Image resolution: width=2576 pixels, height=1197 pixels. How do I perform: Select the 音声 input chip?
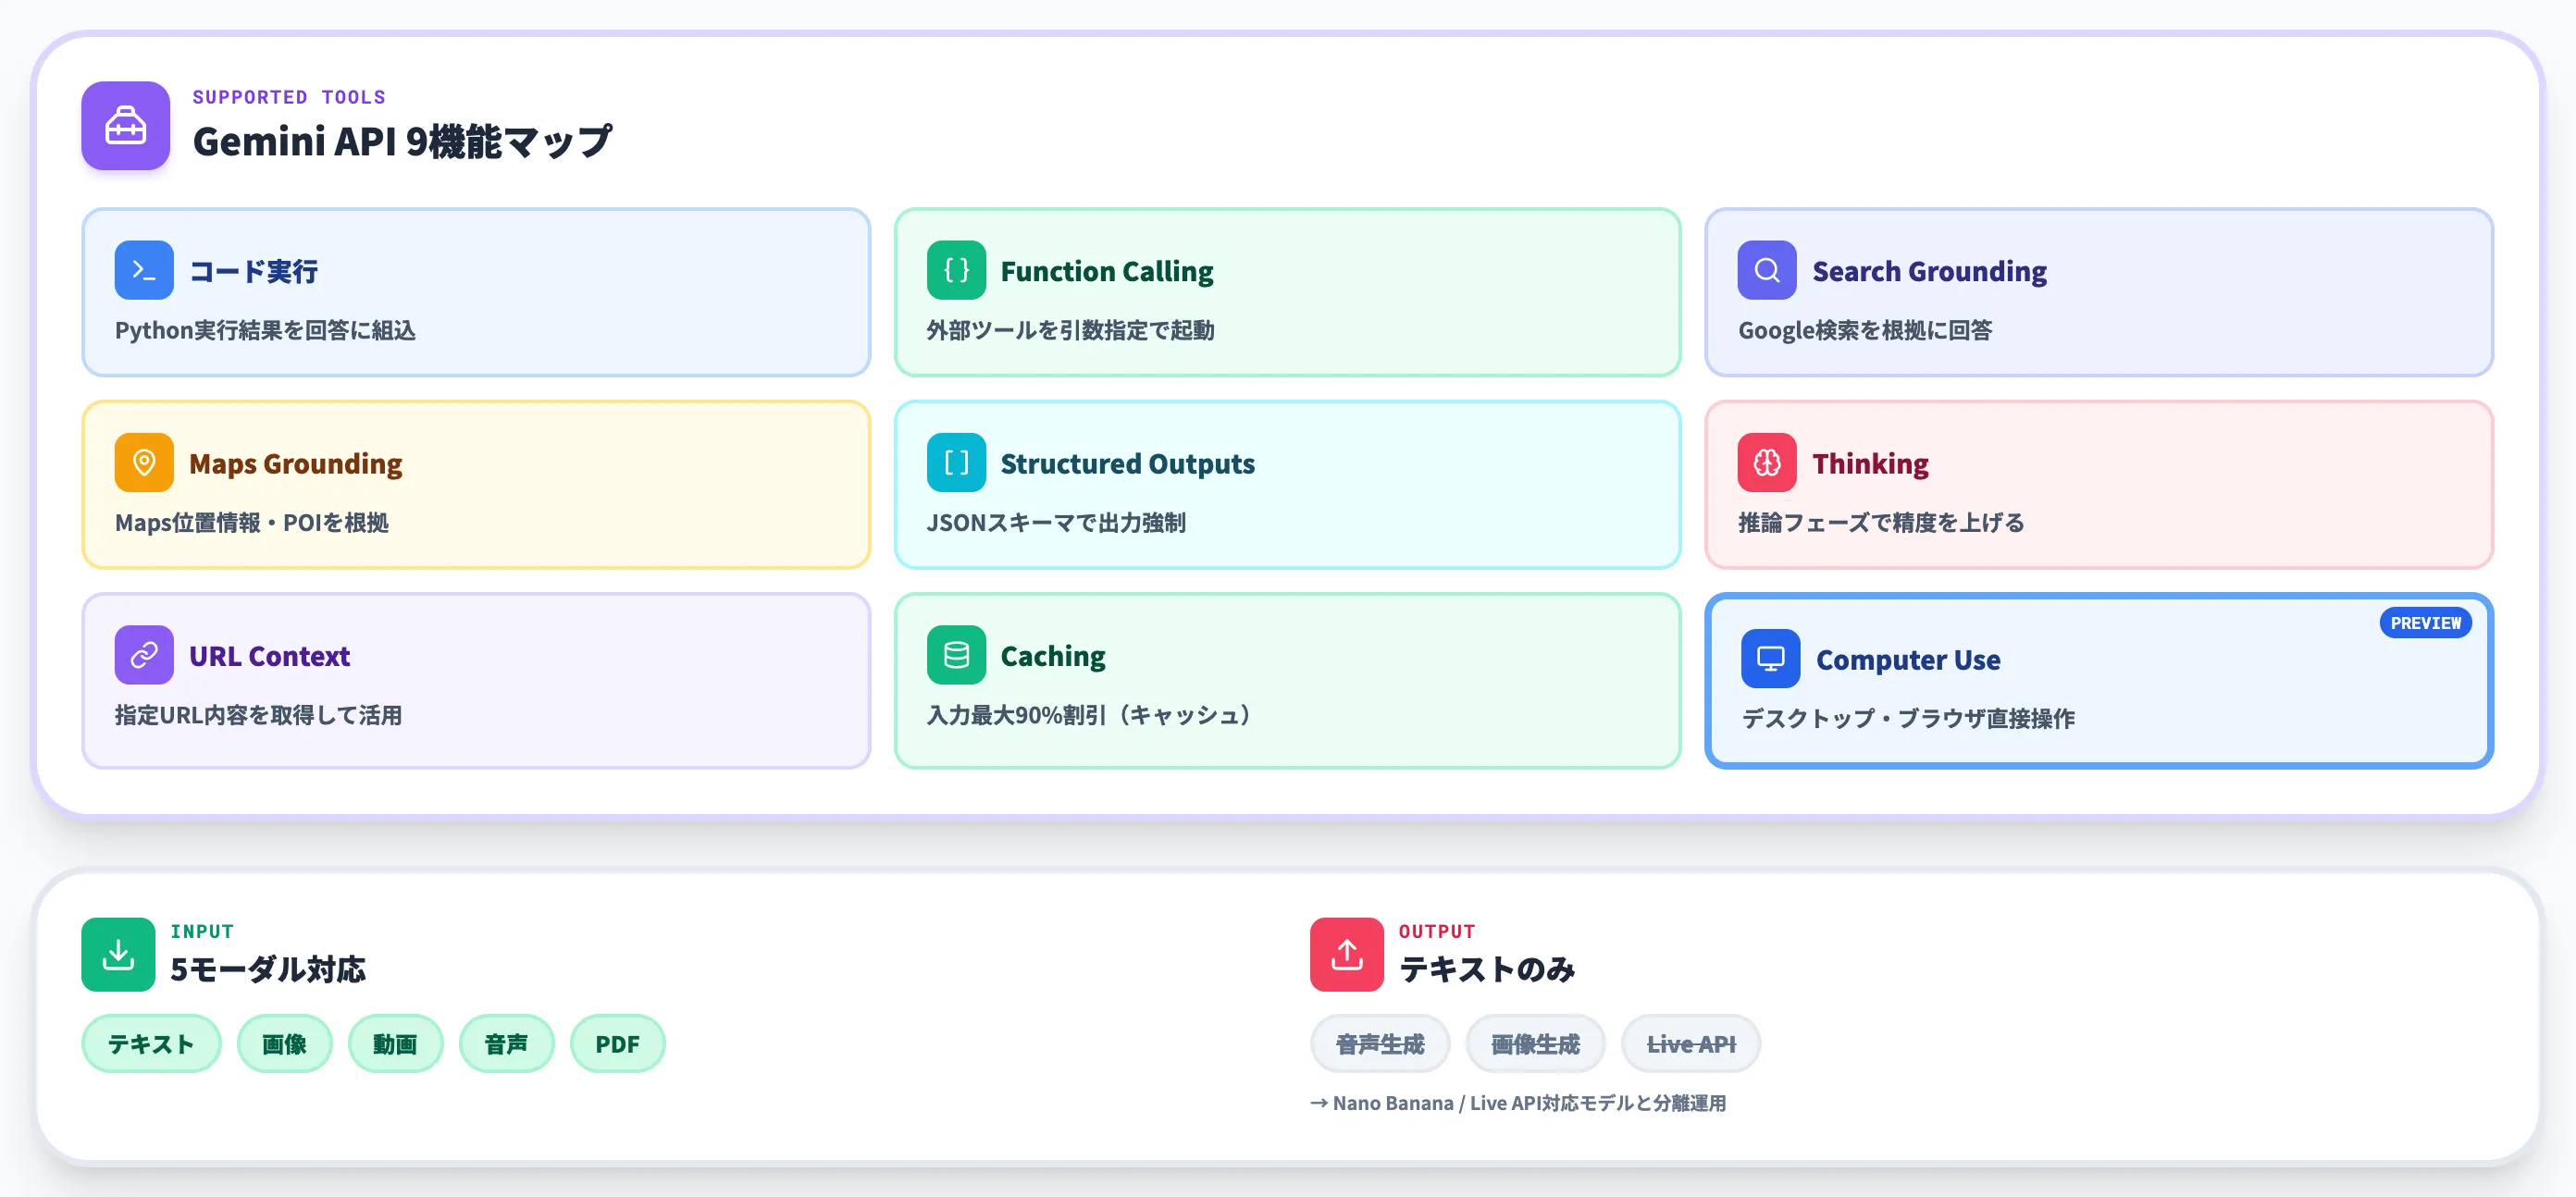pos(506,1044)
